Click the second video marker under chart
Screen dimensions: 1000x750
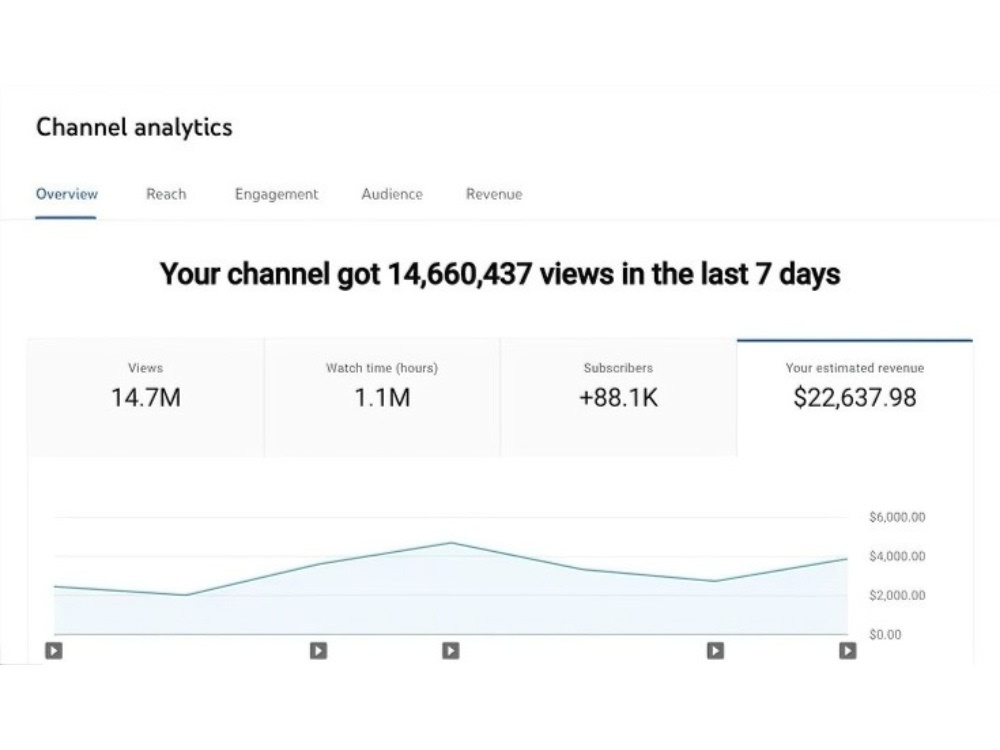[x=318, y=651]
